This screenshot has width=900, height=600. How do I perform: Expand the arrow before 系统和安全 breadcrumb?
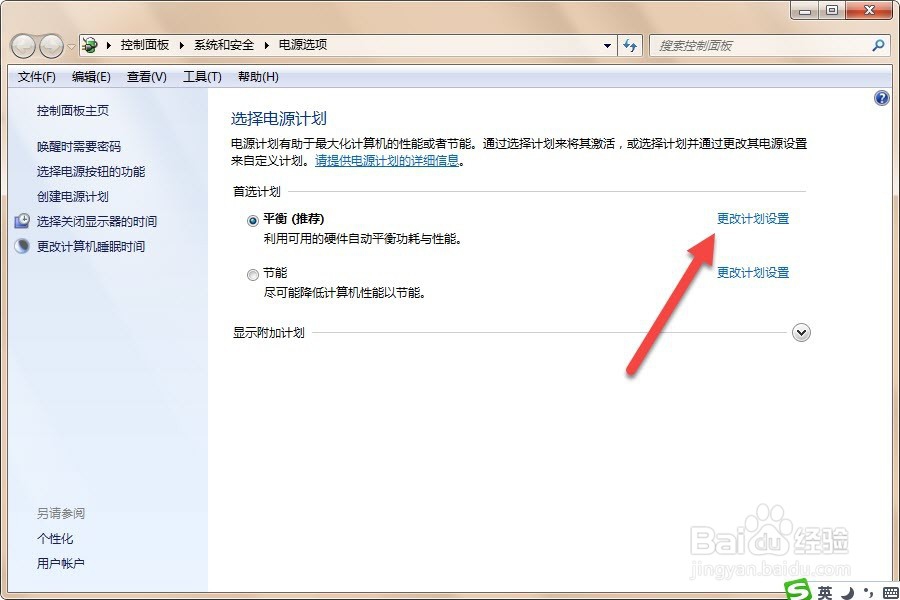tap(181, 45)
